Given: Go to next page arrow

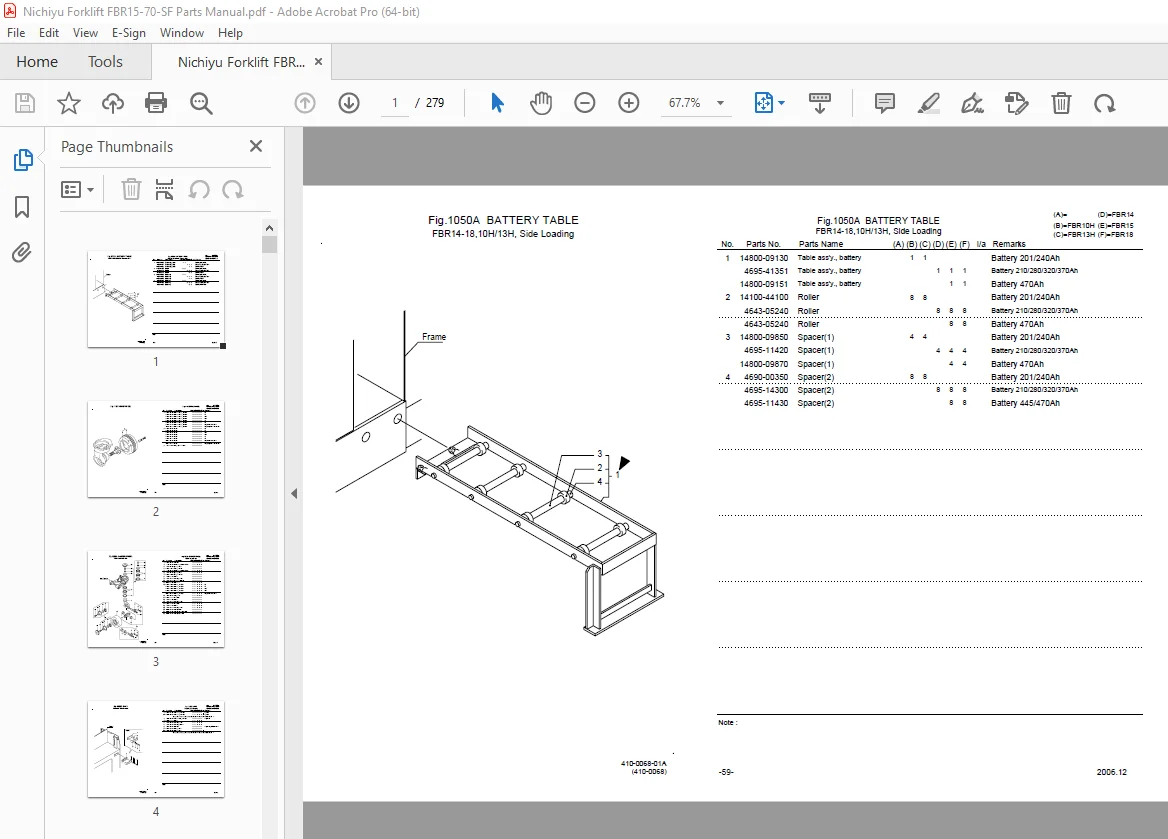Looking at the screenshot, I should (x=349, y=103).
